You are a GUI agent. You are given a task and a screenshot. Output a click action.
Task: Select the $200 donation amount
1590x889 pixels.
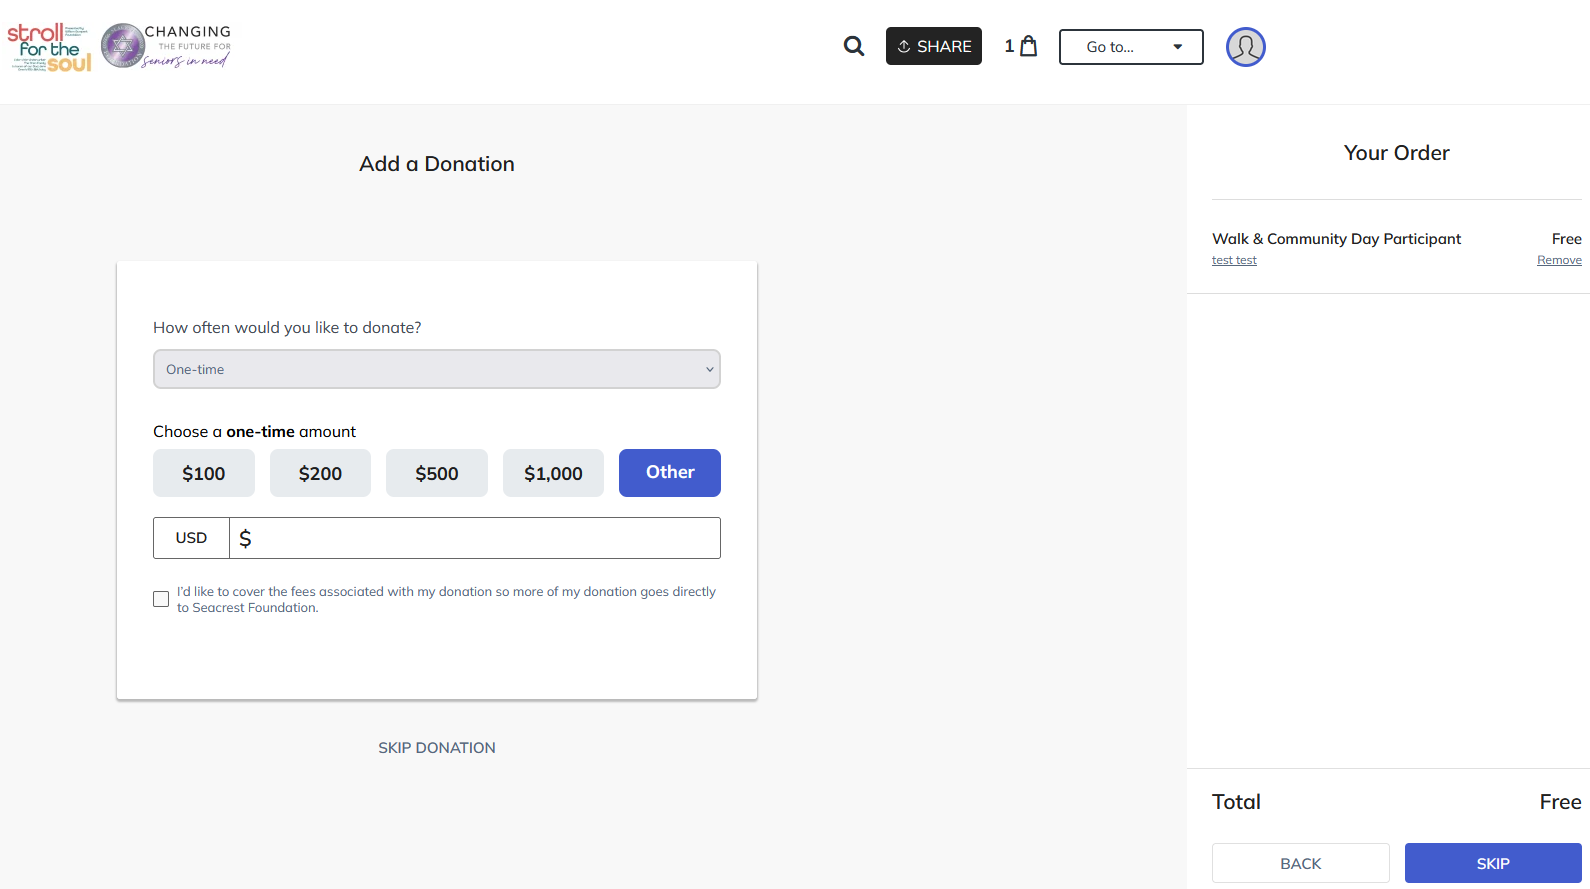pos(320,473)
